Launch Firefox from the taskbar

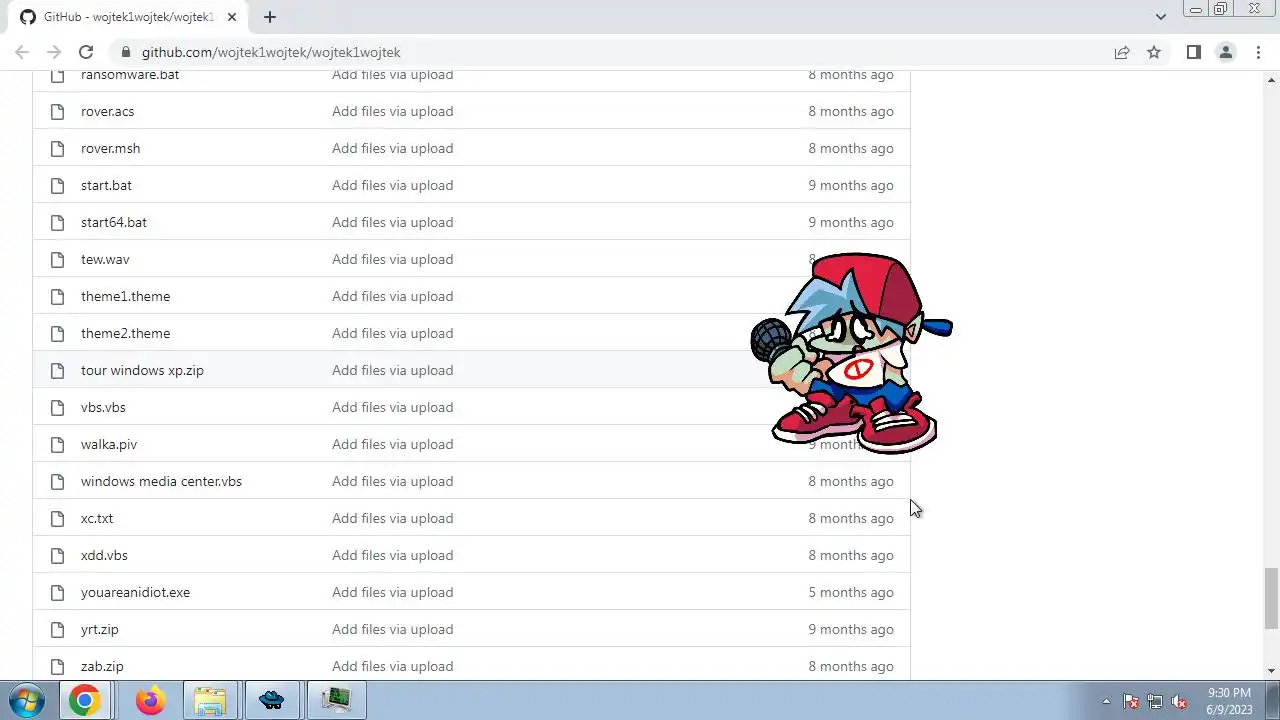(150, 700)
